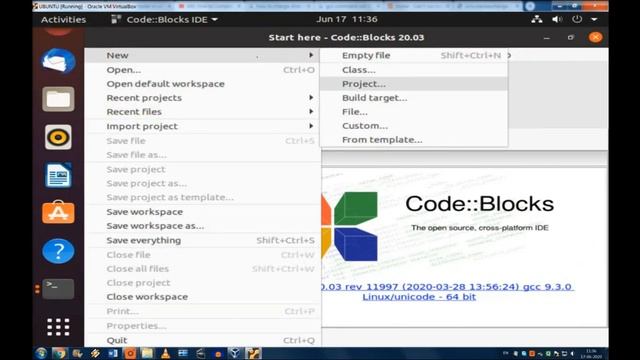Open the Terminal from the dock

[x=58, y=289]
